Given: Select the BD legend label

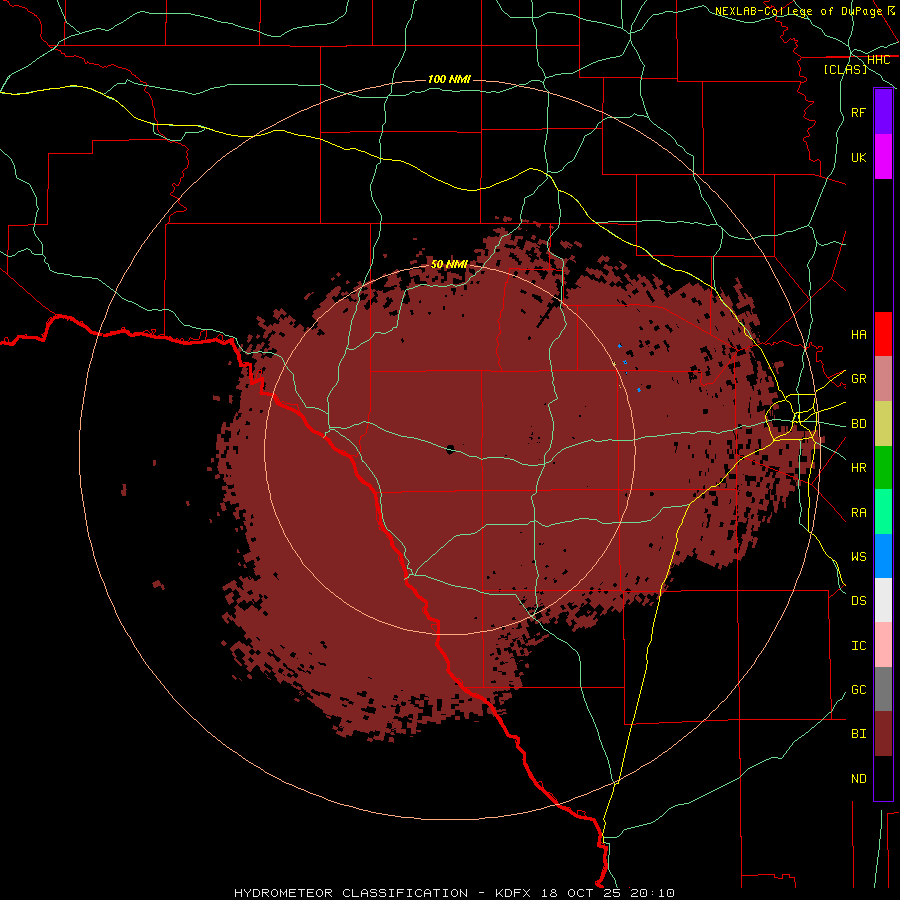Looking at the screenshot, I should coord(858,424).
